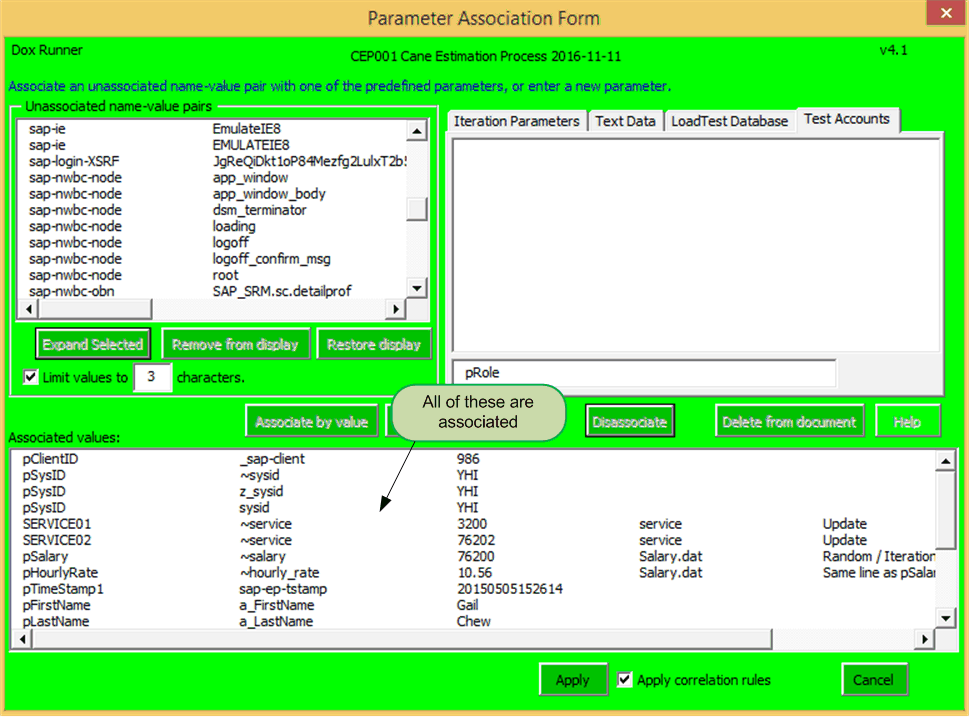Select the pLastName row
This screenshot has height=717, width=970.
(474, 621)
